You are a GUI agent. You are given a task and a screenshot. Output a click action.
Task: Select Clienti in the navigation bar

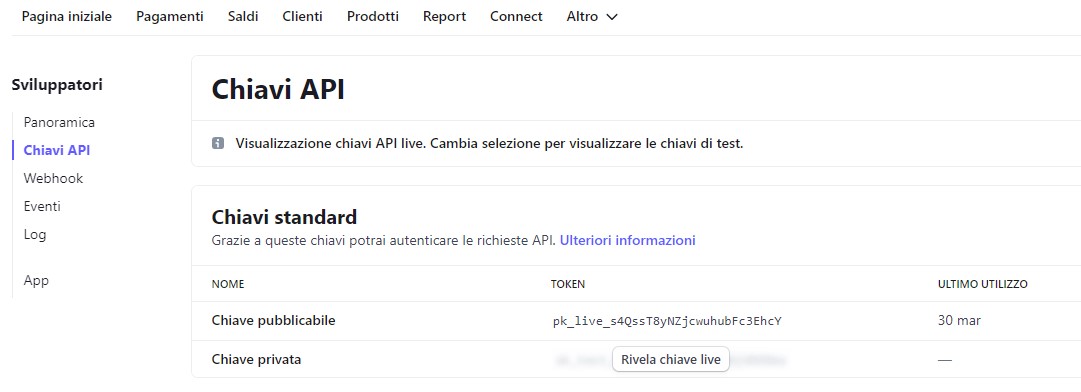tap(302, 17)
